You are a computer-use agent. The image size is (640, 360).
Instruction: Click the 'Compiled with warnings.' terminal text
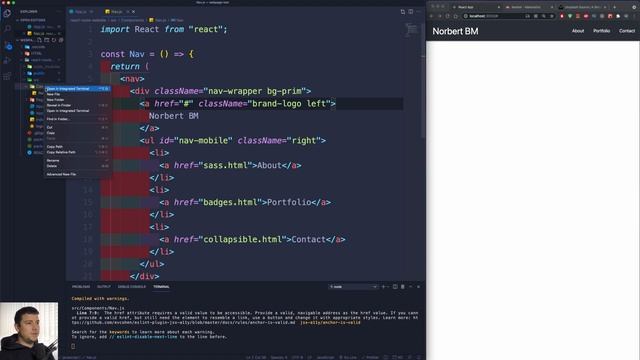(100, 298)
